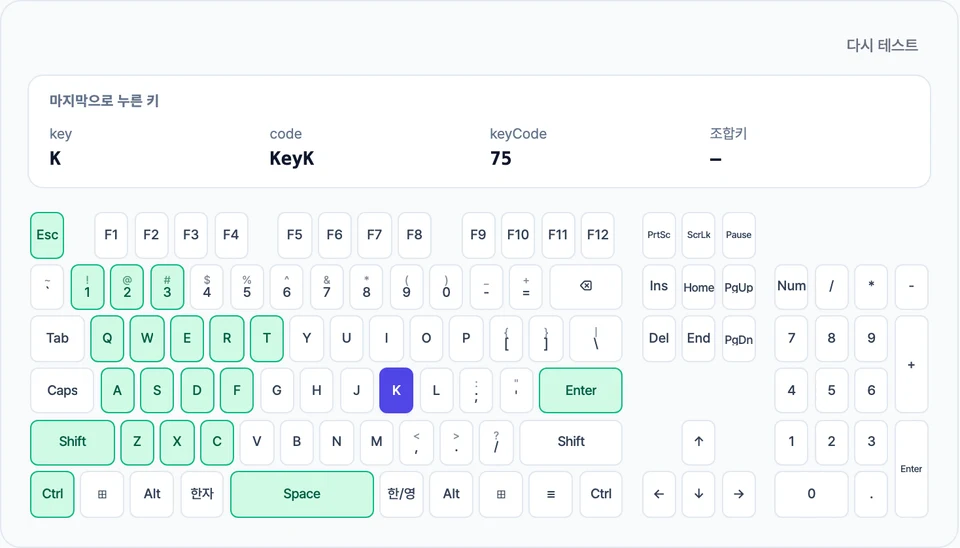This screenshot has height=548, width=960.
Task: Click the Num lock key
Action: 792,287
